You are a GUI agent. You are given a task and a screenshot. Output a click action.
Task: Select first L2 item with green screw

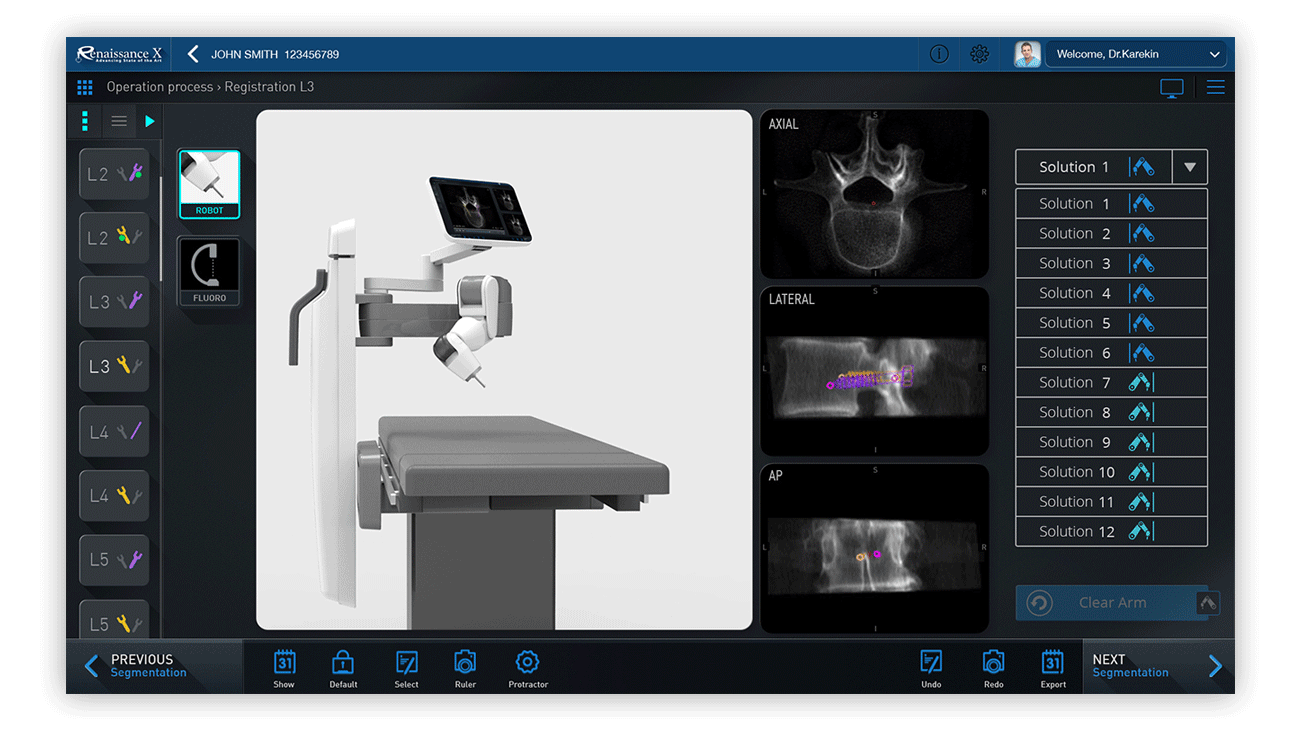(114, 174)
